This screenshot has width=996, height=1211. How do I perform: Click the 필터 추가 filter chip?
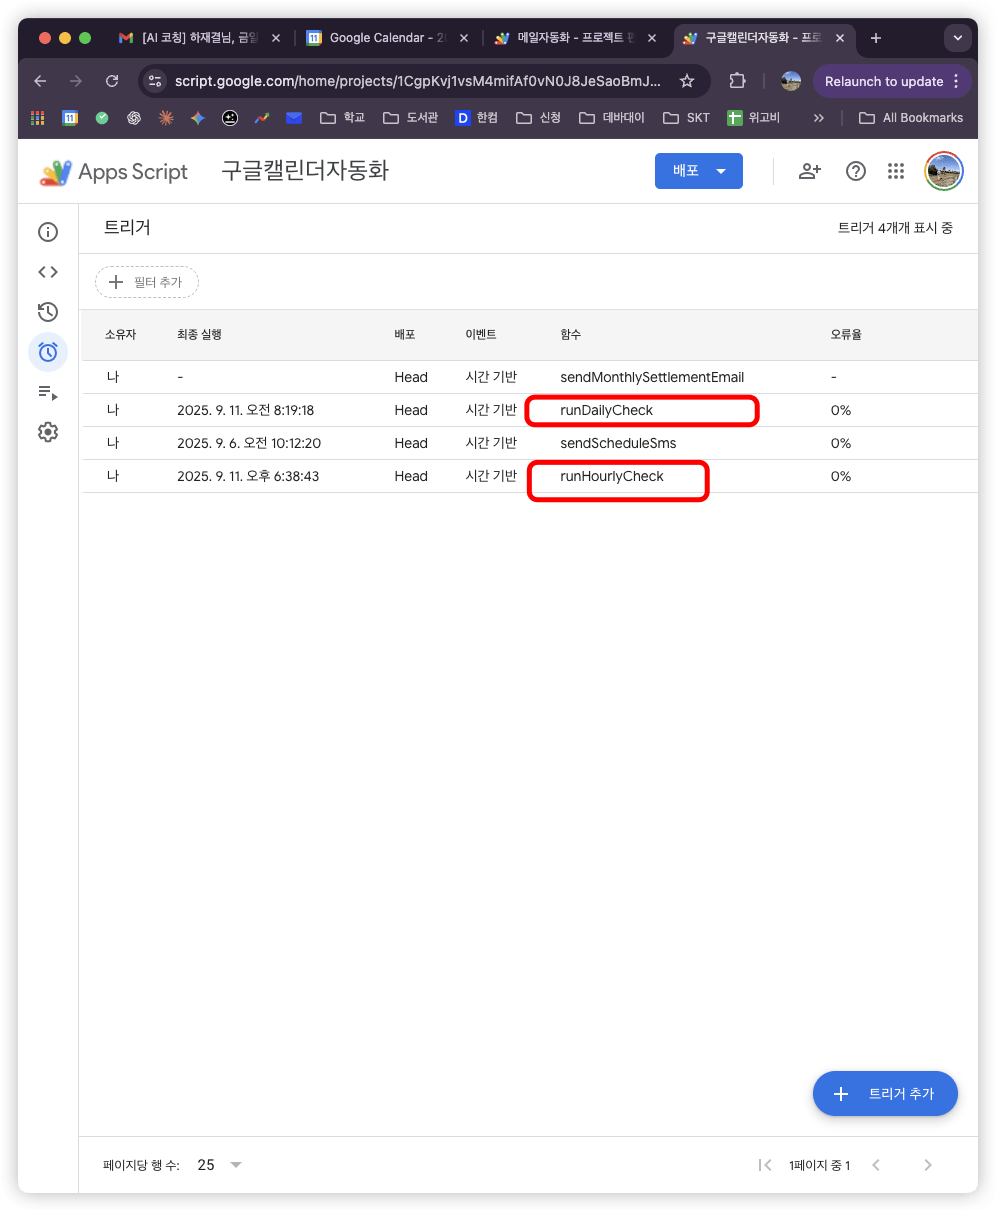[x=147, y=282]
